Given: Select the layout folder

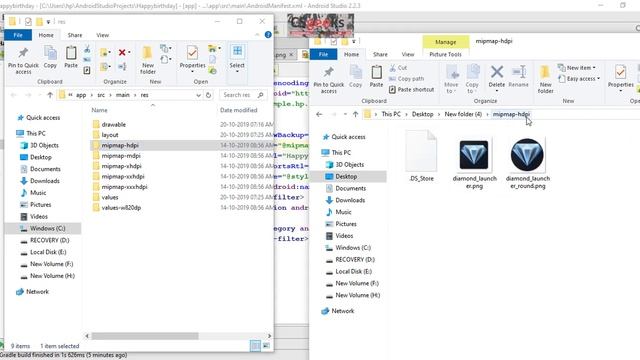Looking at the screenshot, I should pos(182,135).
